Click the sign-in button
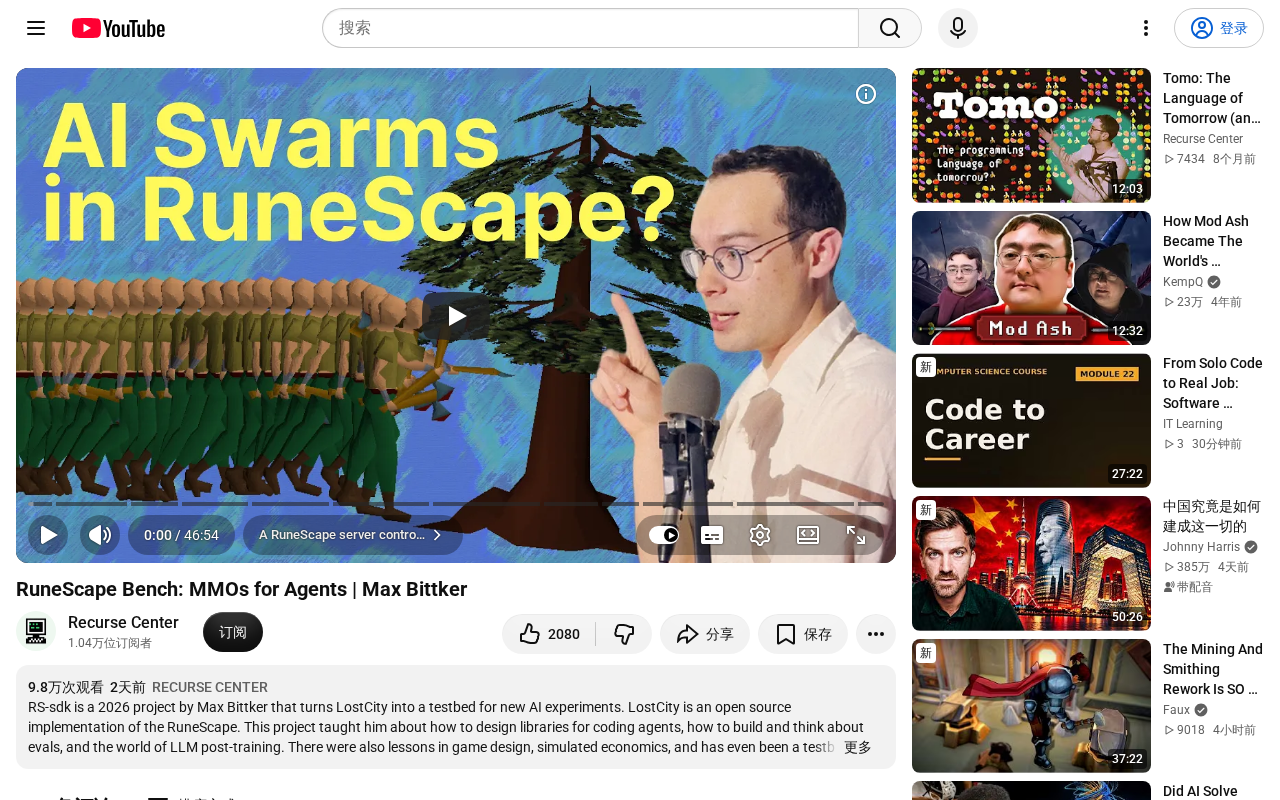Screen dimensions: 1280x800 1219,28
